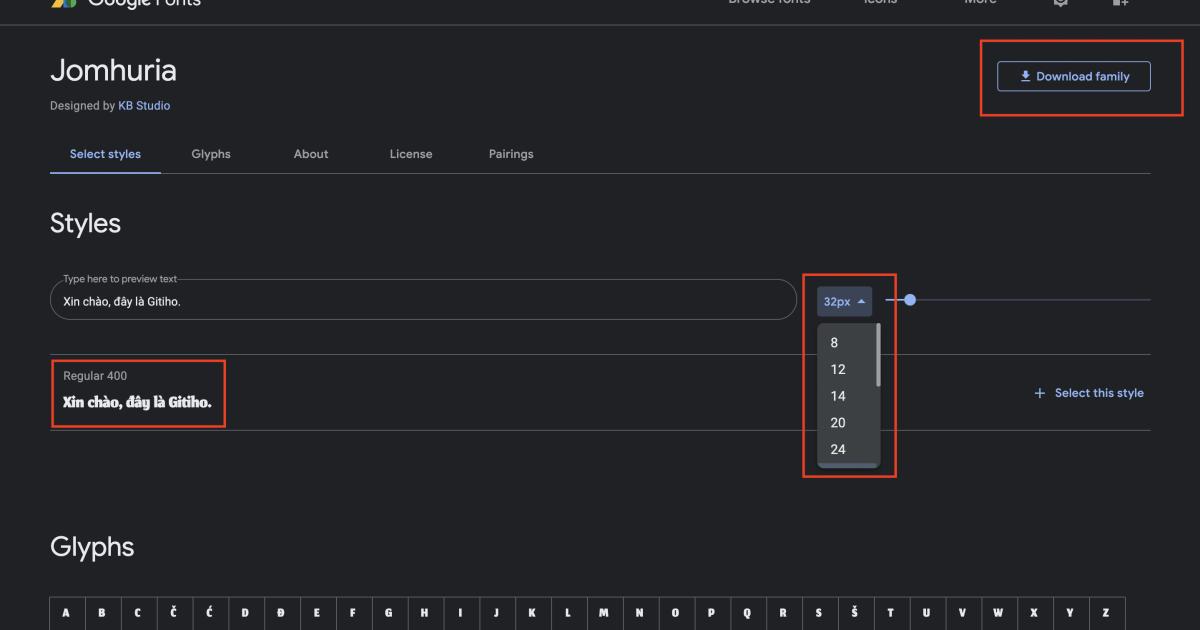The width and height of the screenshot is (1200, 630).
Task: Focus the preview text input field
Action: [x=423, y=300]
